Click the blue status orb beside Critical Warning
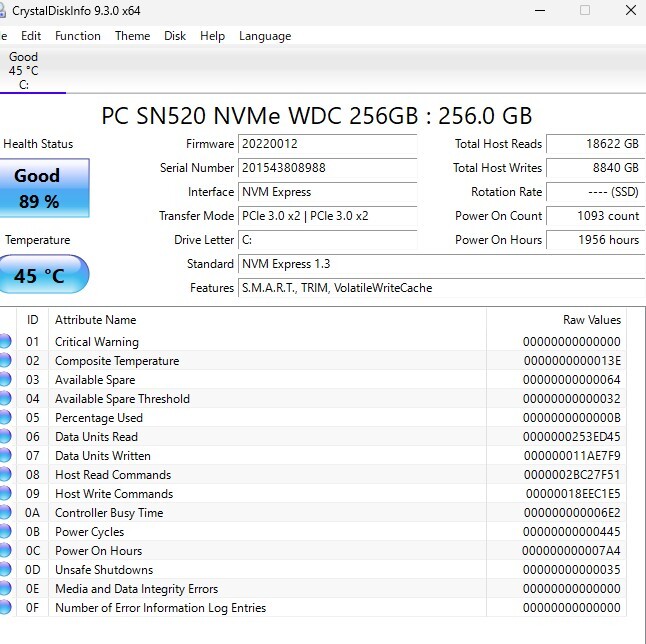 tap(5, 342)
